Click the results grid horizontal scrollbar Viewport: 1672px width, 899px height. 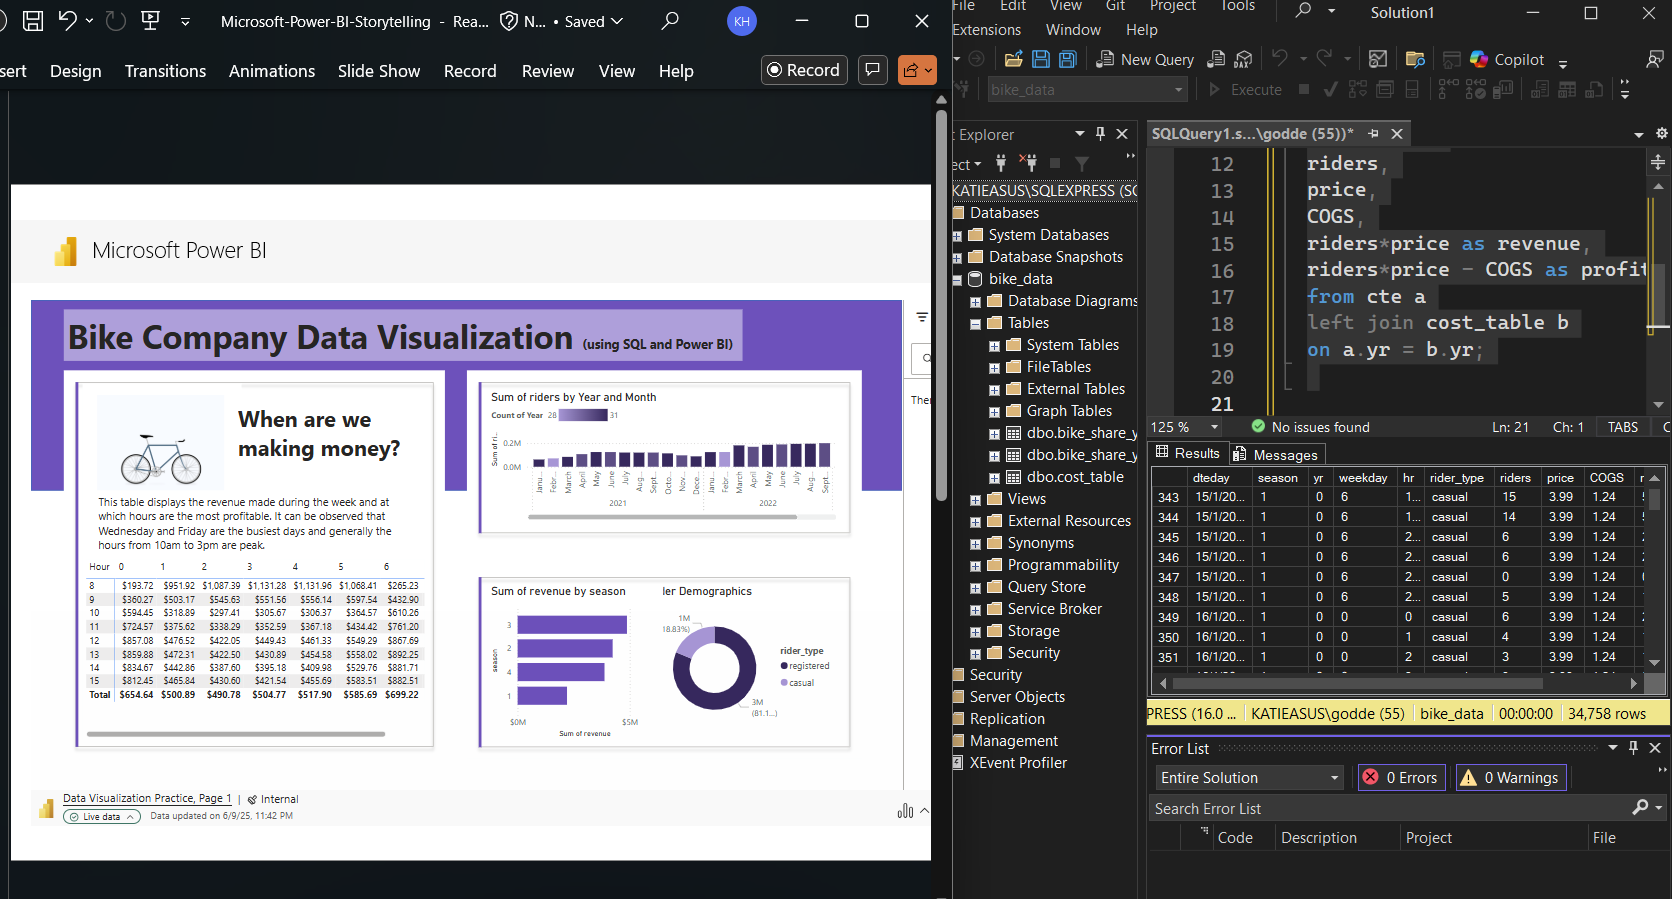click(1357, 684)
